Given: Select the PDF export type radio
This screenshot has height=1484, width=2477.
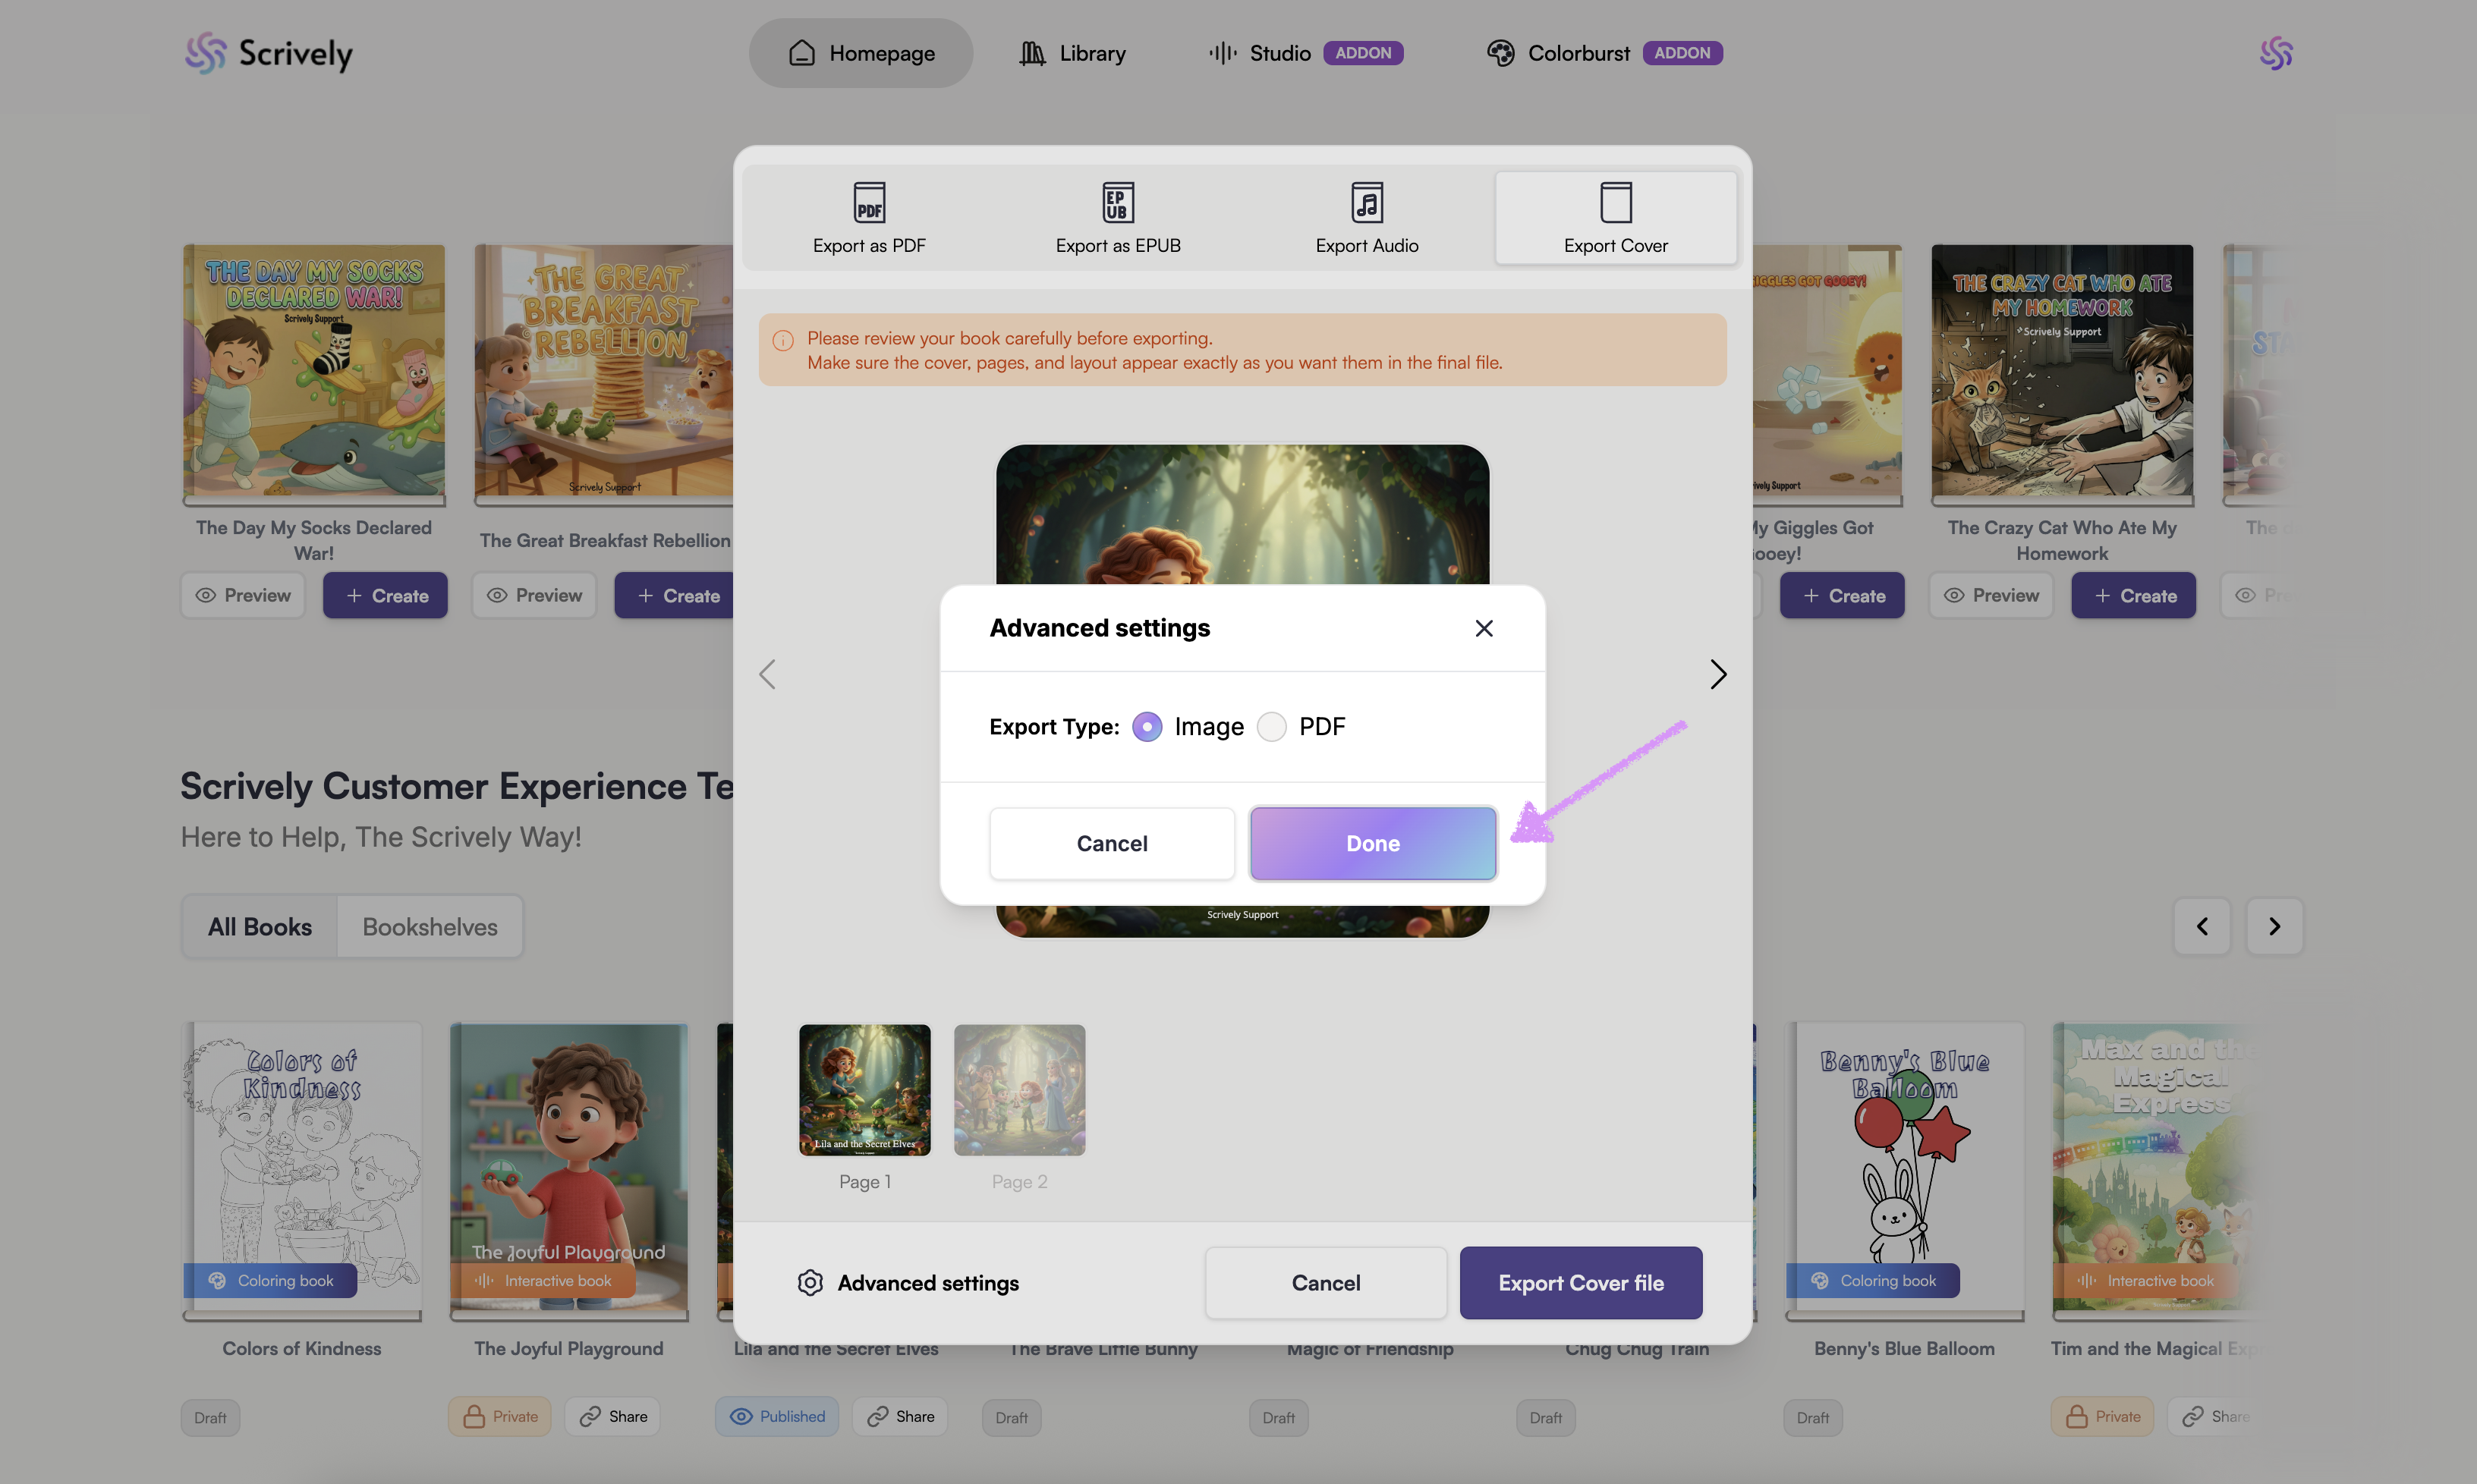Looking at the screenshot, I should [x=1271, y=727].
